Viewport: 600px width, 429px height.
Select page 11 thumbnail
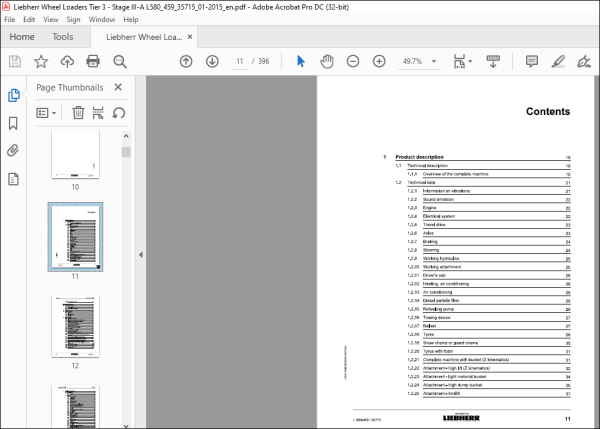(75, 237)
